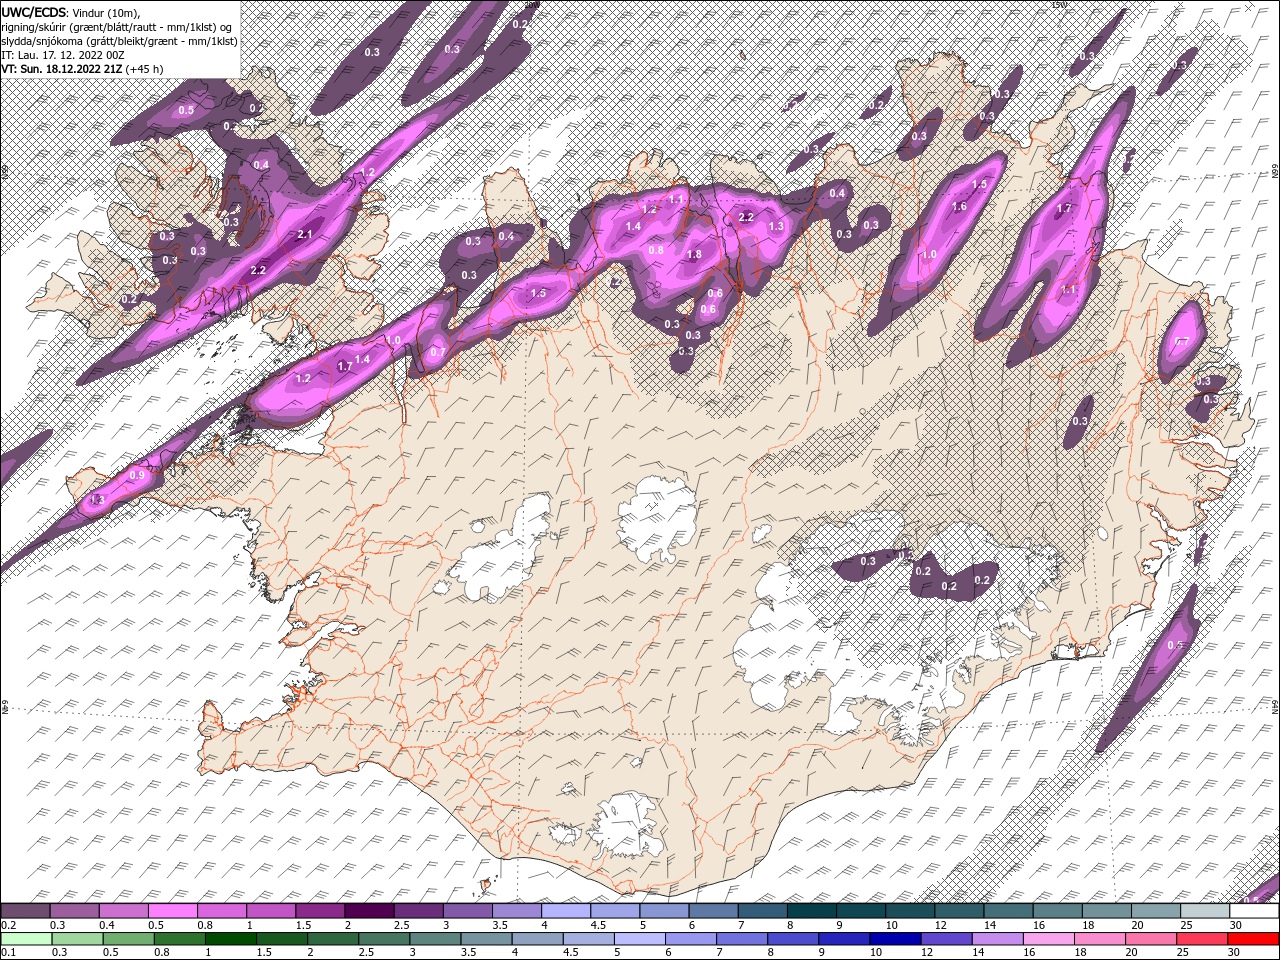Click the 0.8 precipitation value on the map
This screenshot has width=1280, height=960.
pyautogui.click(x=657, y=250)
